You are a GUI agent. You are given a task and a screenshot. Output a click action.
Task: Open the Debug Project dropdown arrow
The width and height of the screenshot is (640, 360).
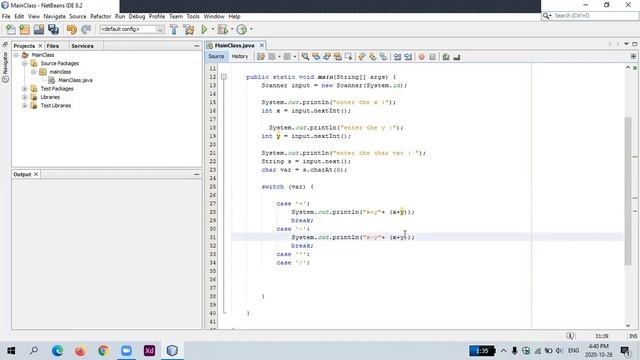[x=232, y=29]
